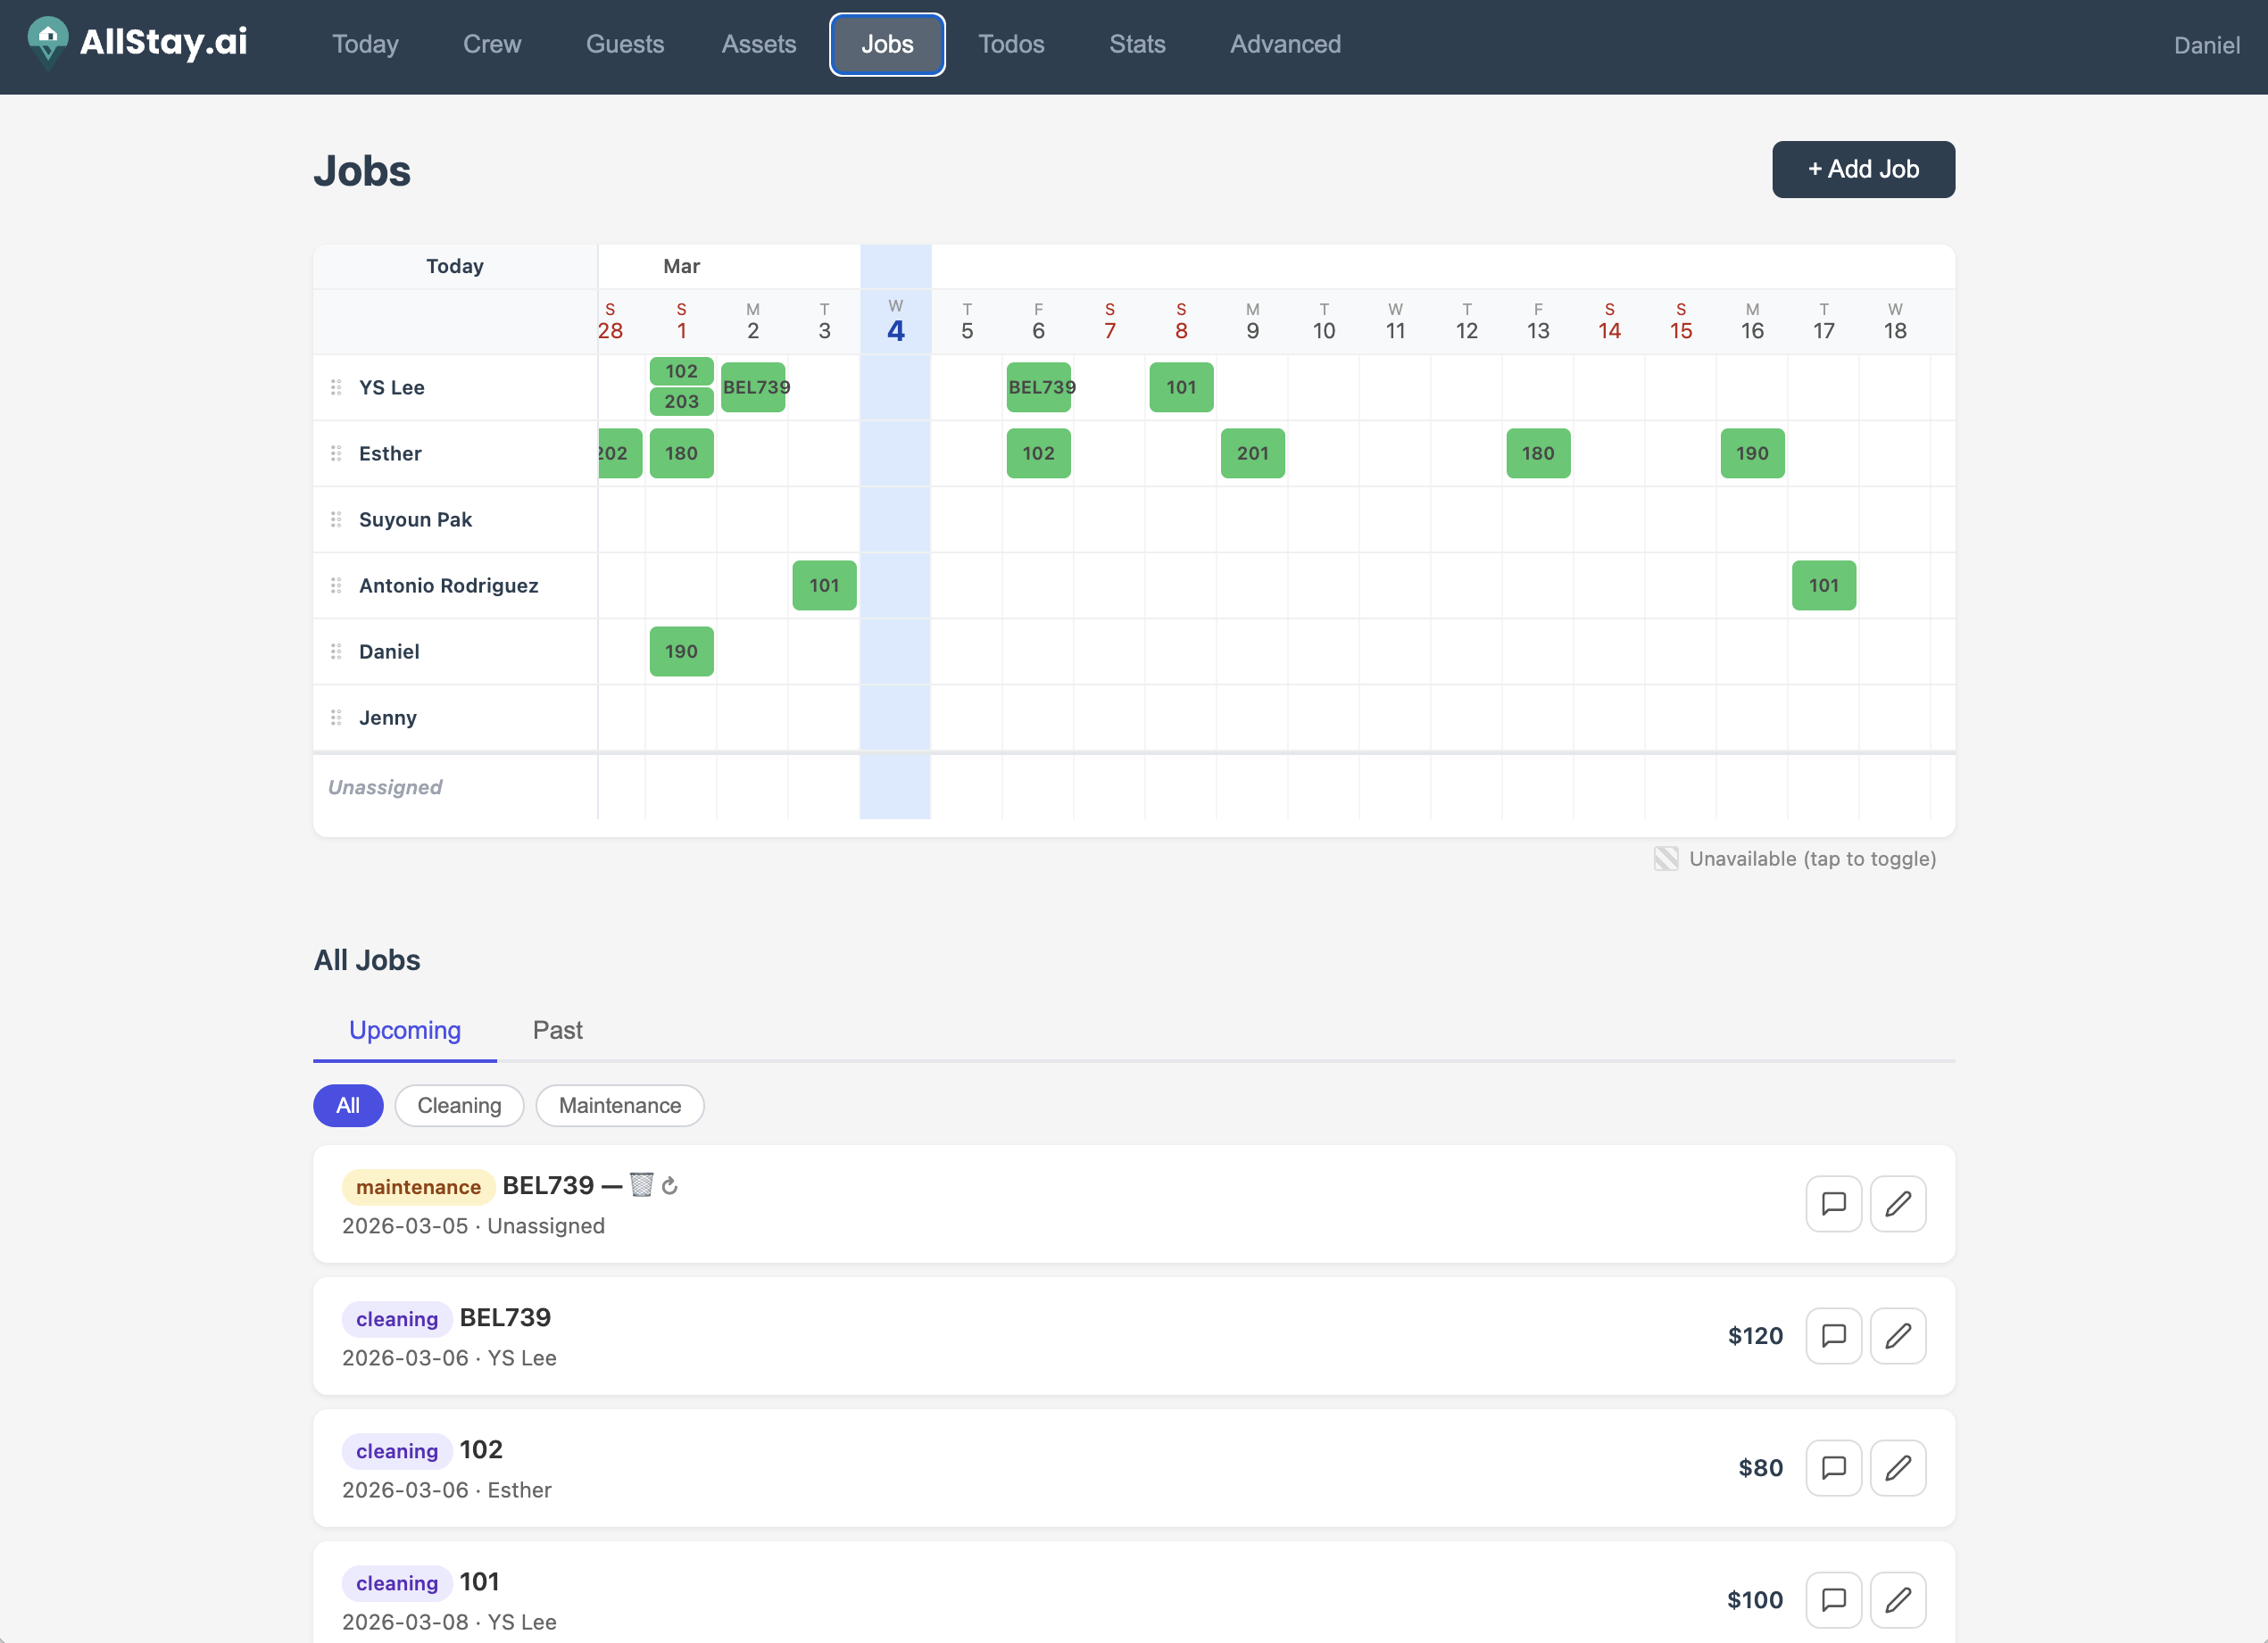Toggle unavailability on Jenny's Wednesday cell
This screenshot has height=1643, width=2268.
coord(895,717)
